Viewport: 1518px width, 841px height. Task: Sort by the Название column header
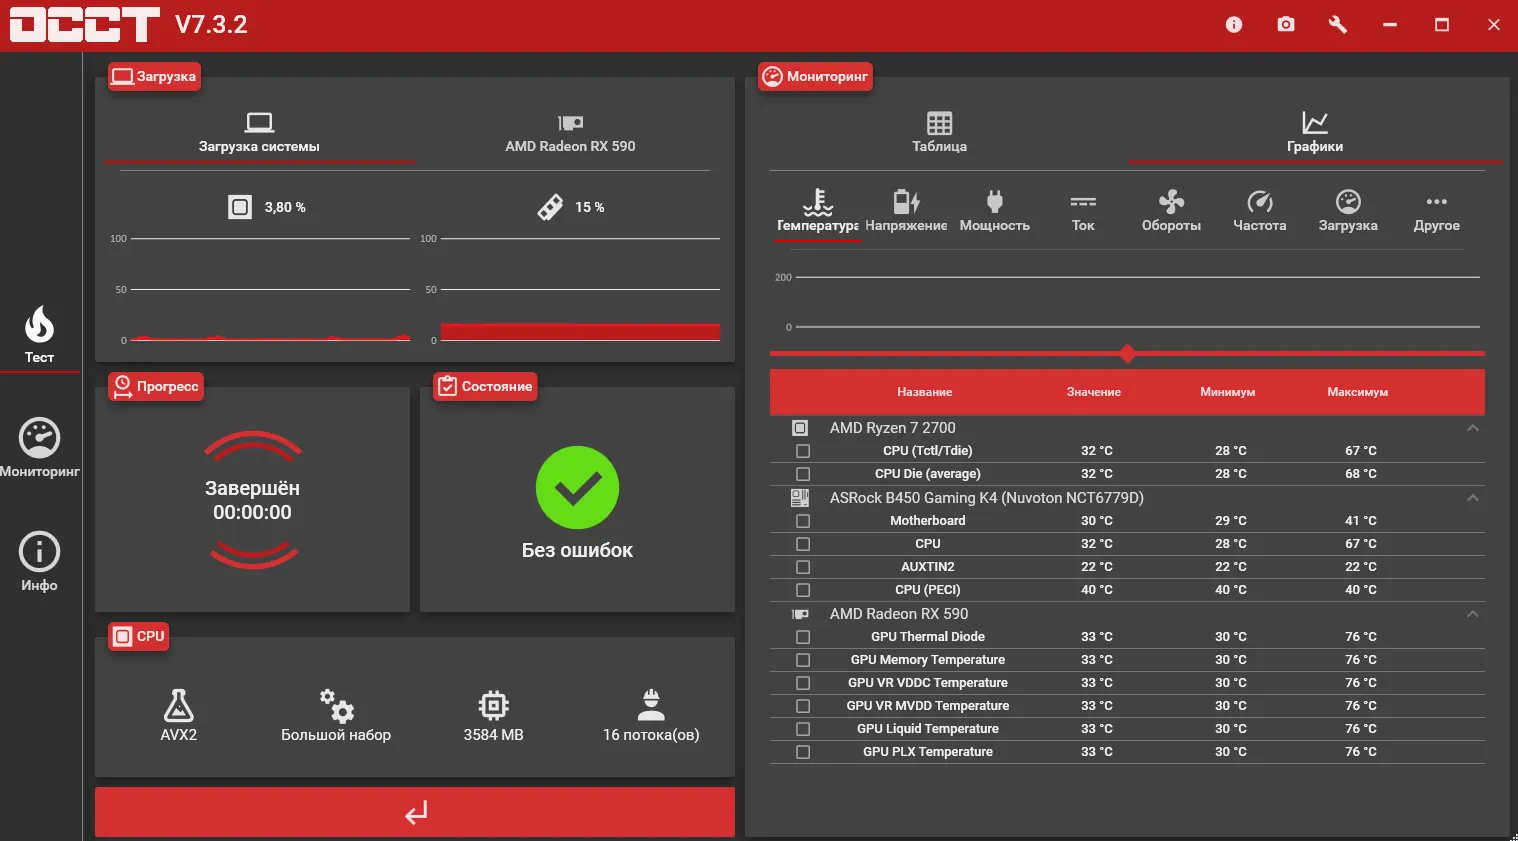click(924, 392)
